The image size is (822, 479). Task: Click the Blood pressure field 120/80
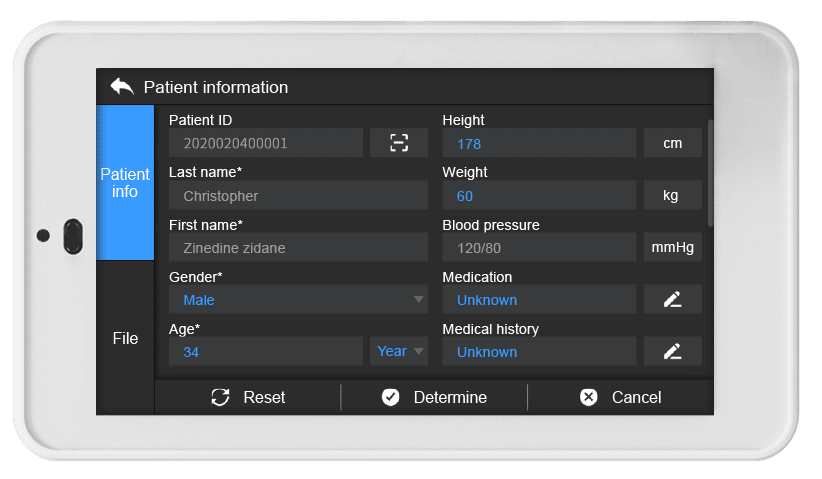click(539, 247)
